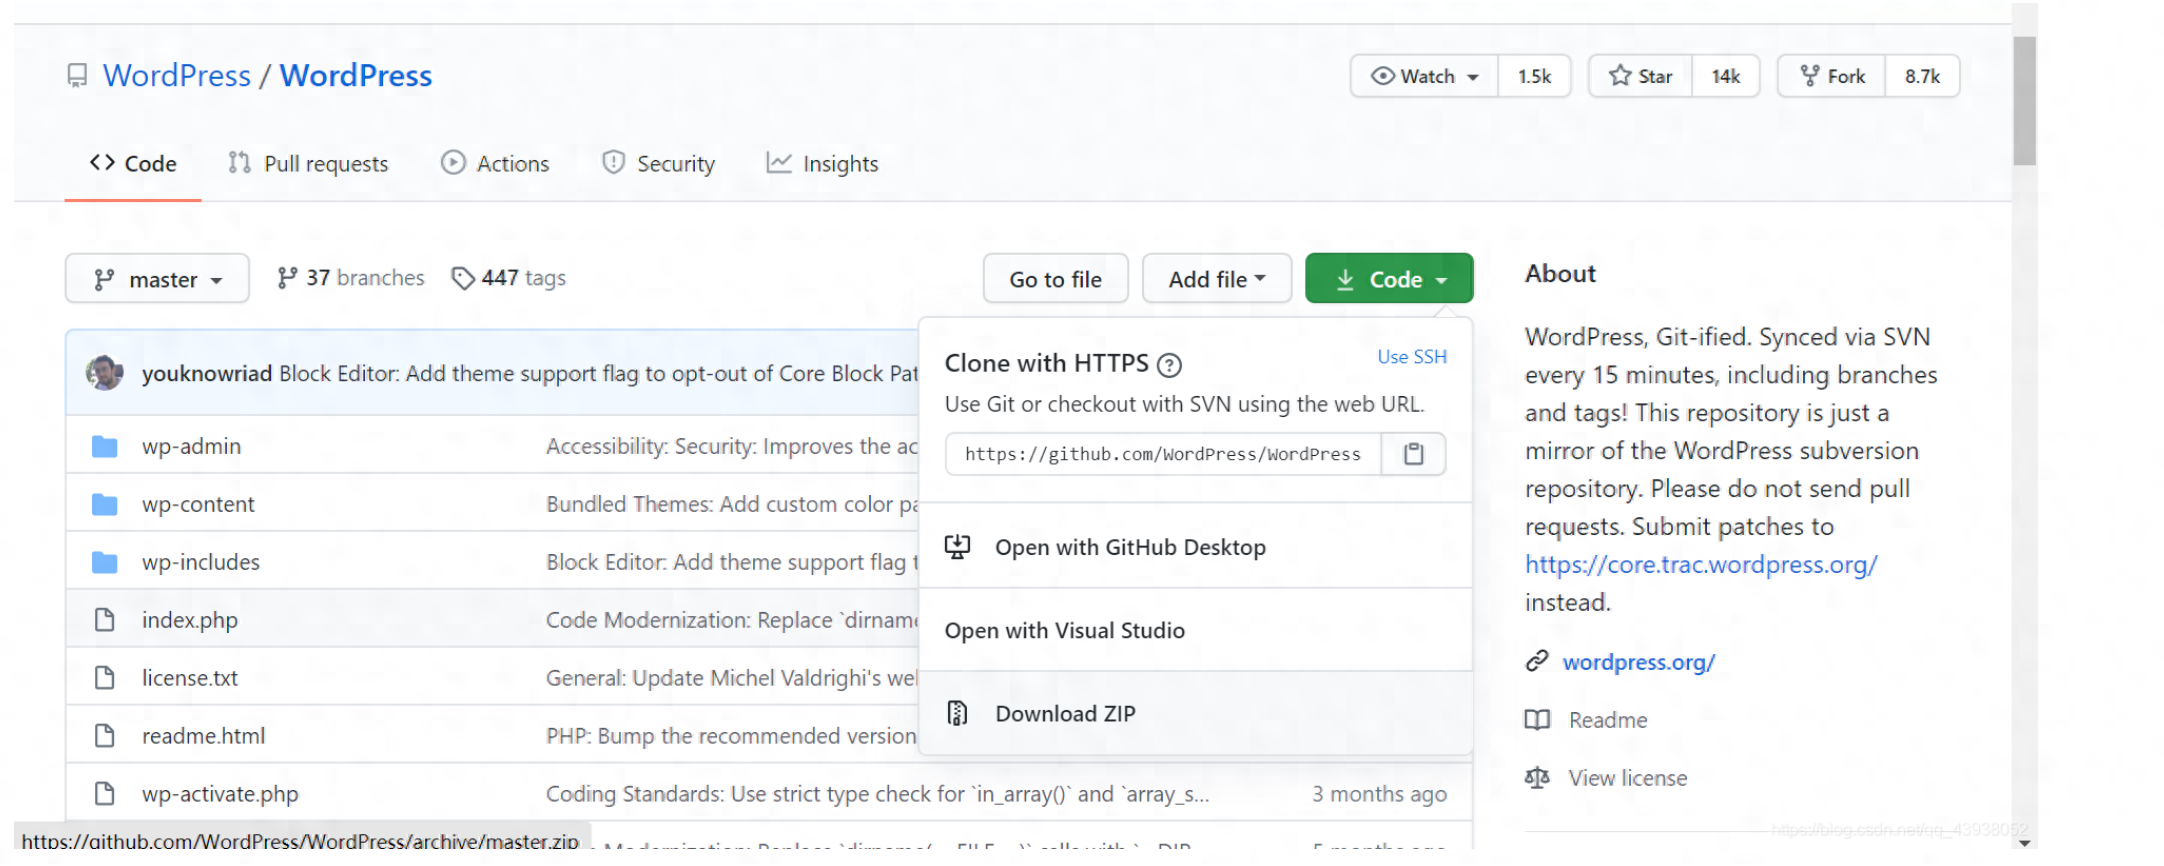Viewport: 2164px width, 866px height.
Task: Open the Insights tab
Action: (x=822, y=163)
